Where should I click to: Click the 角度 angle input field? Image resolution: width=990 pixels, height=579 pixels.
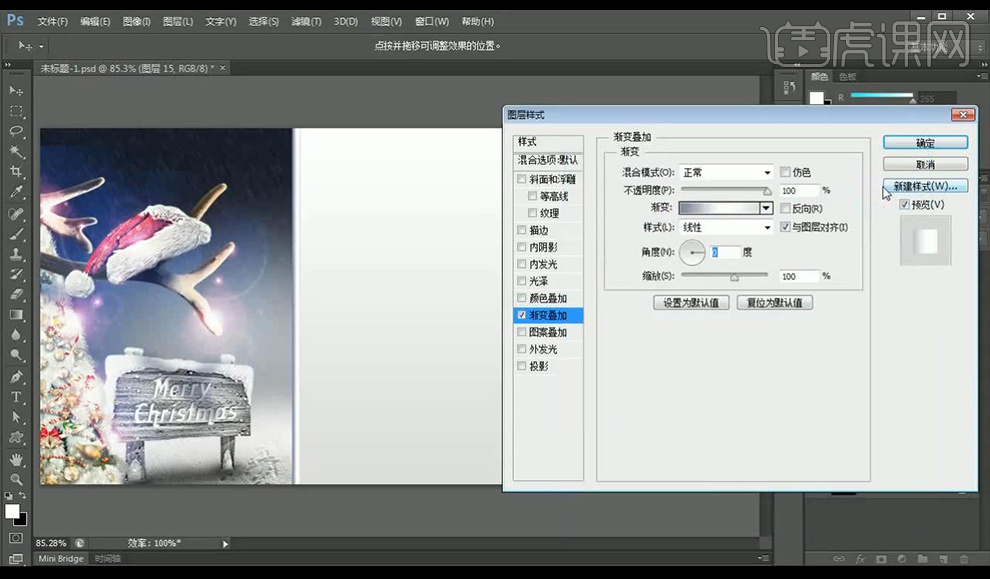[725, 252]
